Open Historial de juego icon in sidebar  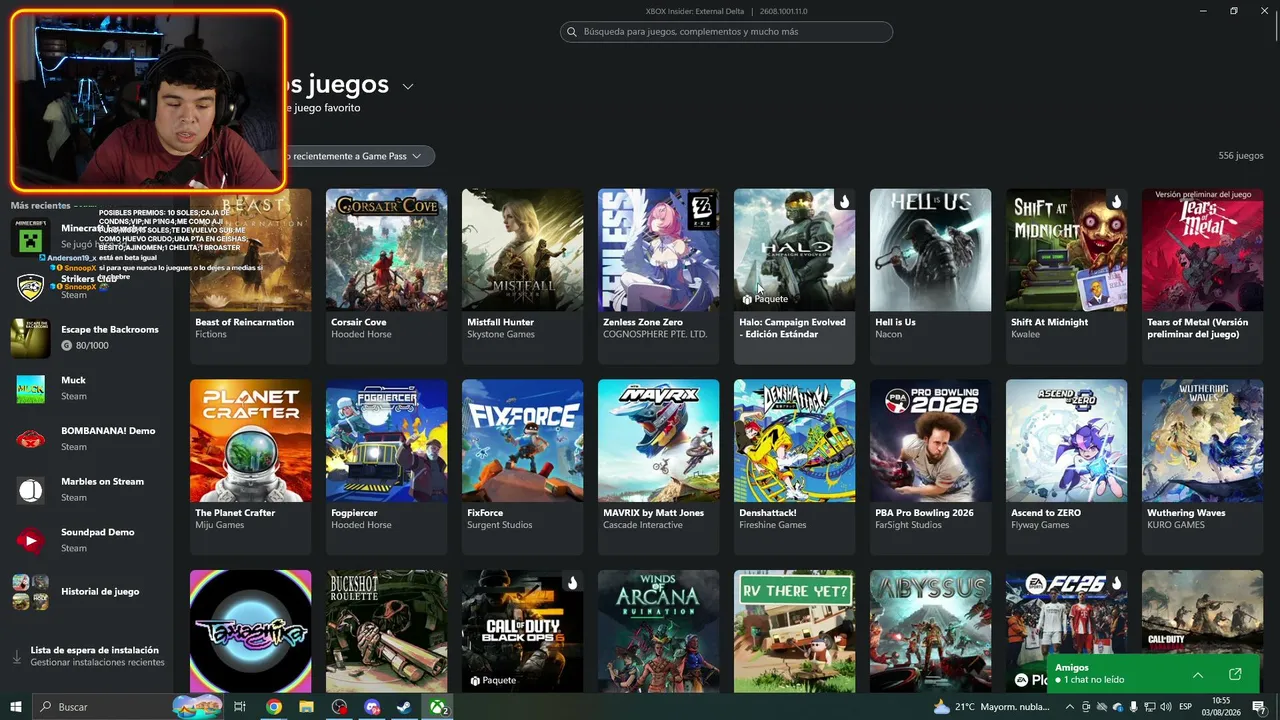point(30,592)
